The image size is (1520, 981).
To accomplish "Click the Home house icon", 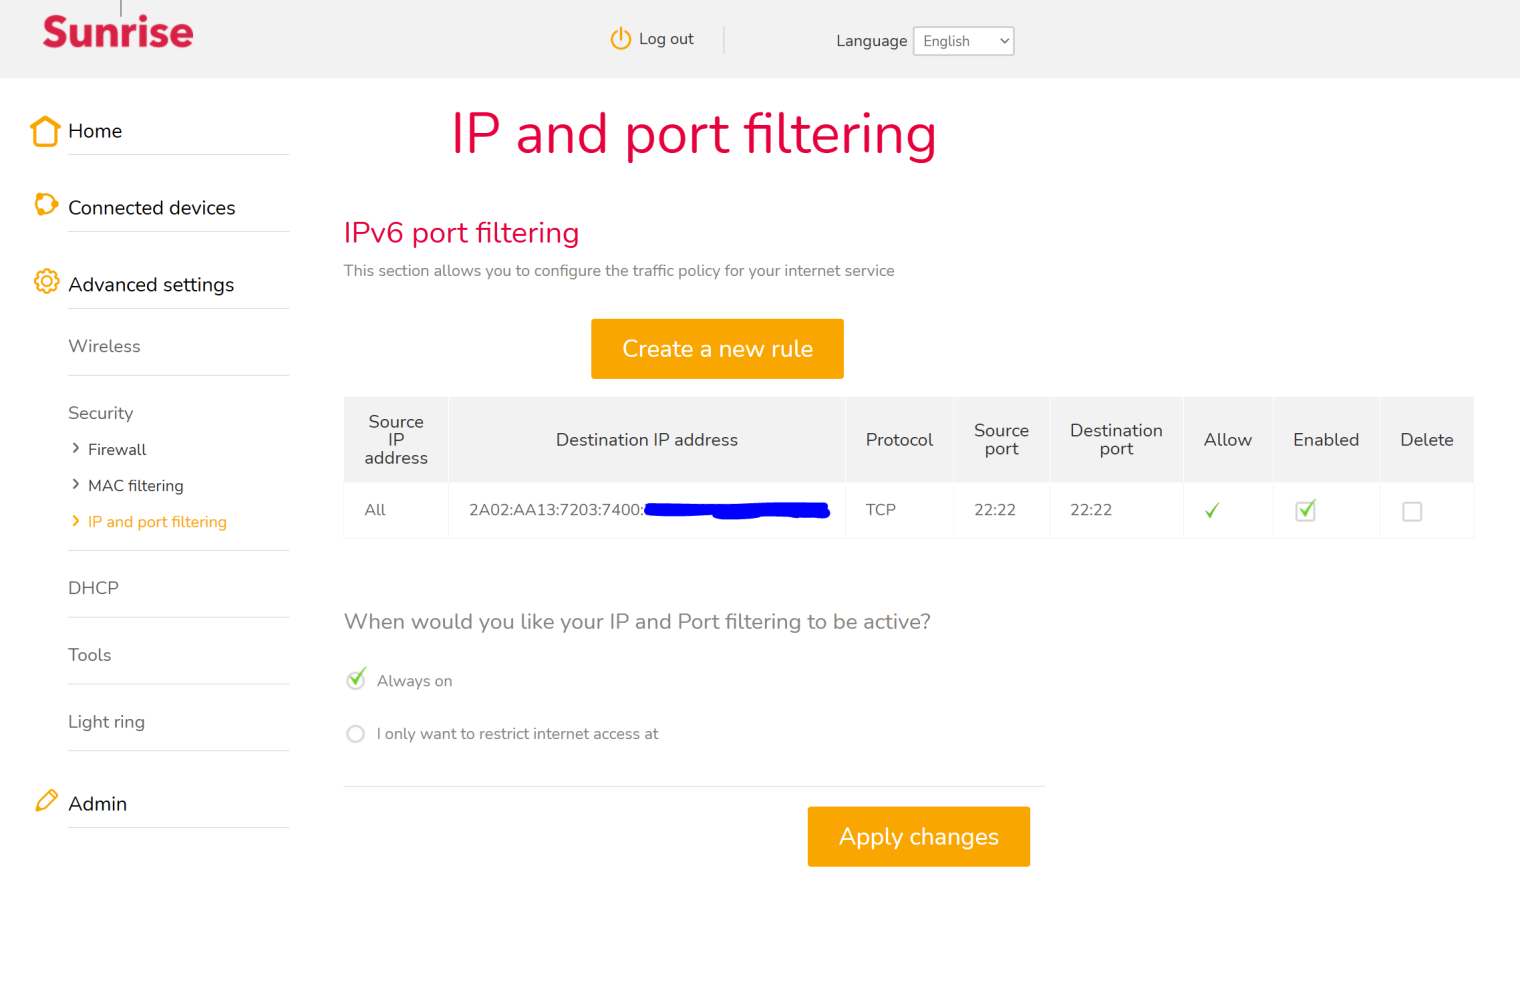I will pyautogui.click(x=45, y=131).
